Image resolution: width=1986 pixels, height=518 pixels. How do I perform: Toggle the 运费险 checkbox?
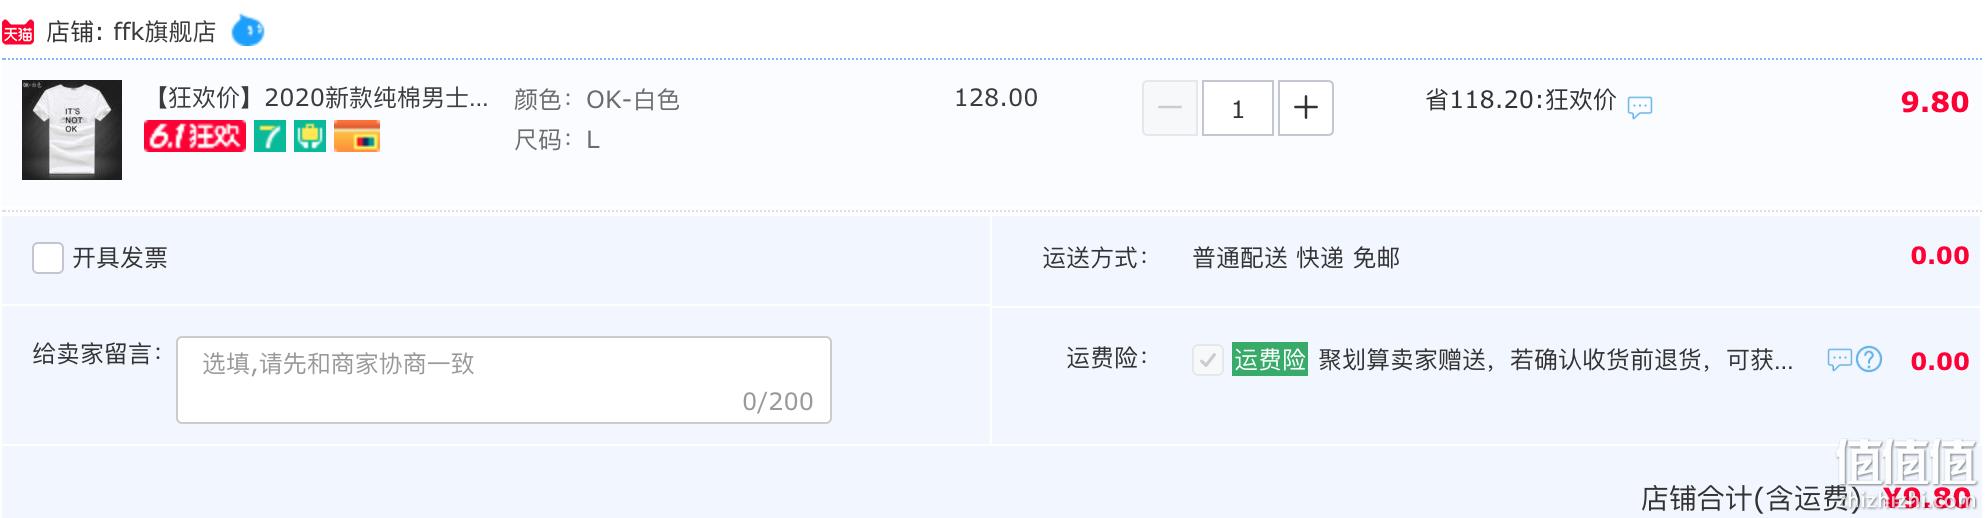click(x=1207, y=360)
